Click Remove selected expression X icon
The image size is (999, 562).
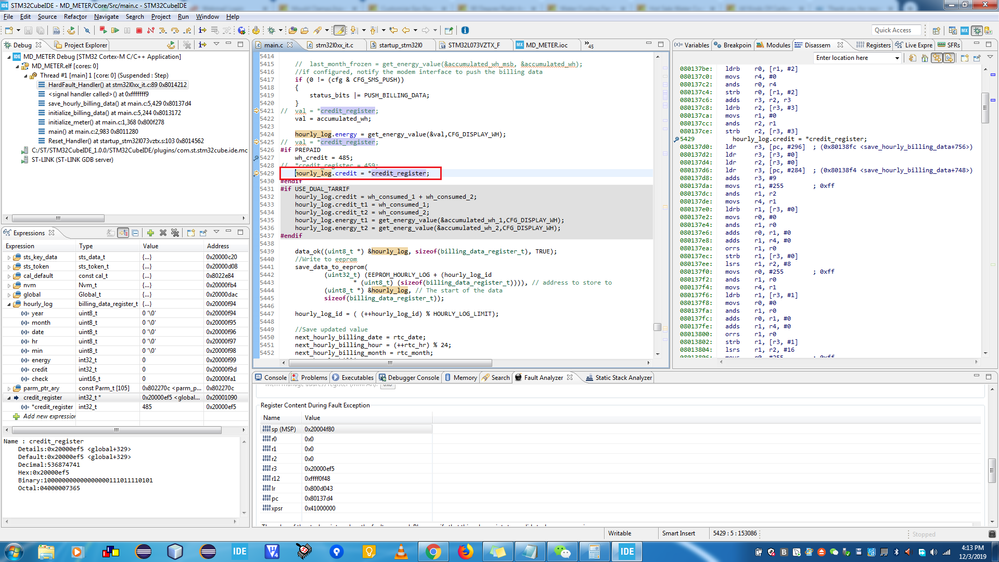pyautogui.click(x=163, y=233)
